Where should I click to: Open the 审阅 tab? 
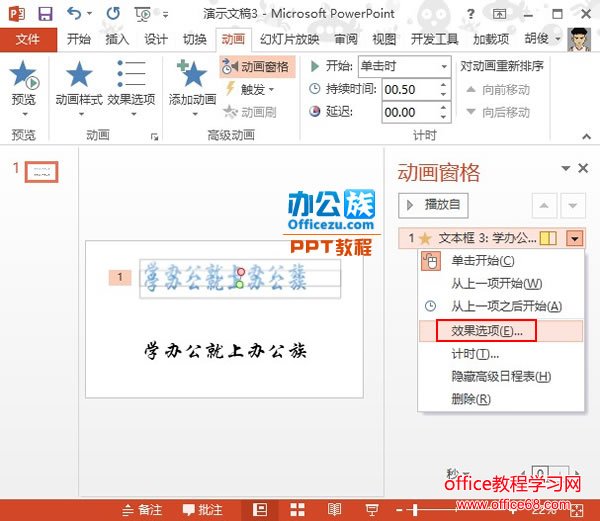(346, 39)
